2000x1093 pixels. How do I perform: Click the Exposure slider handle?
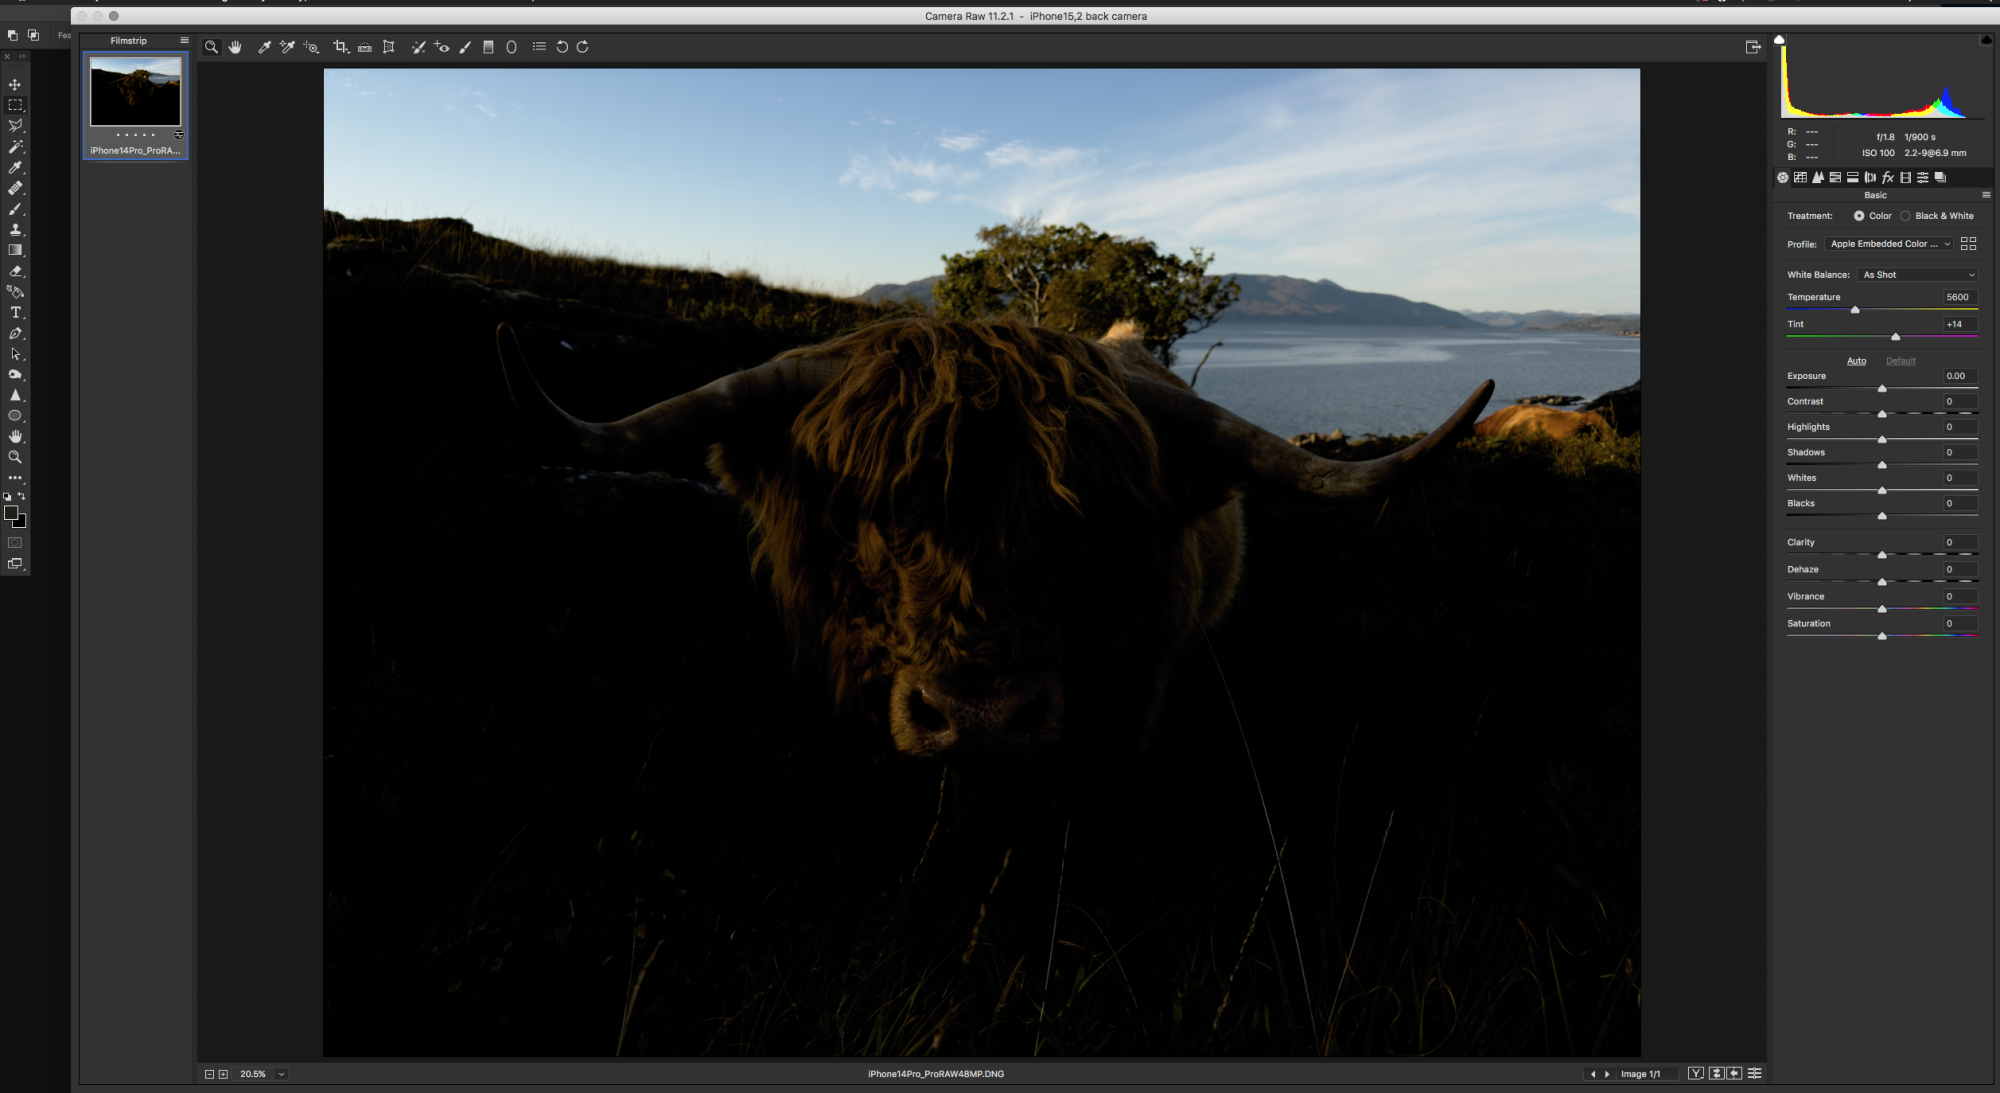coord(1882,389)
